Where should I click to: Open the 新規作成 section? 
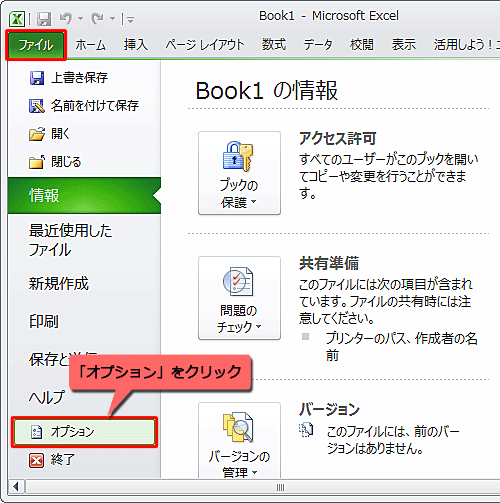(59, 284)
